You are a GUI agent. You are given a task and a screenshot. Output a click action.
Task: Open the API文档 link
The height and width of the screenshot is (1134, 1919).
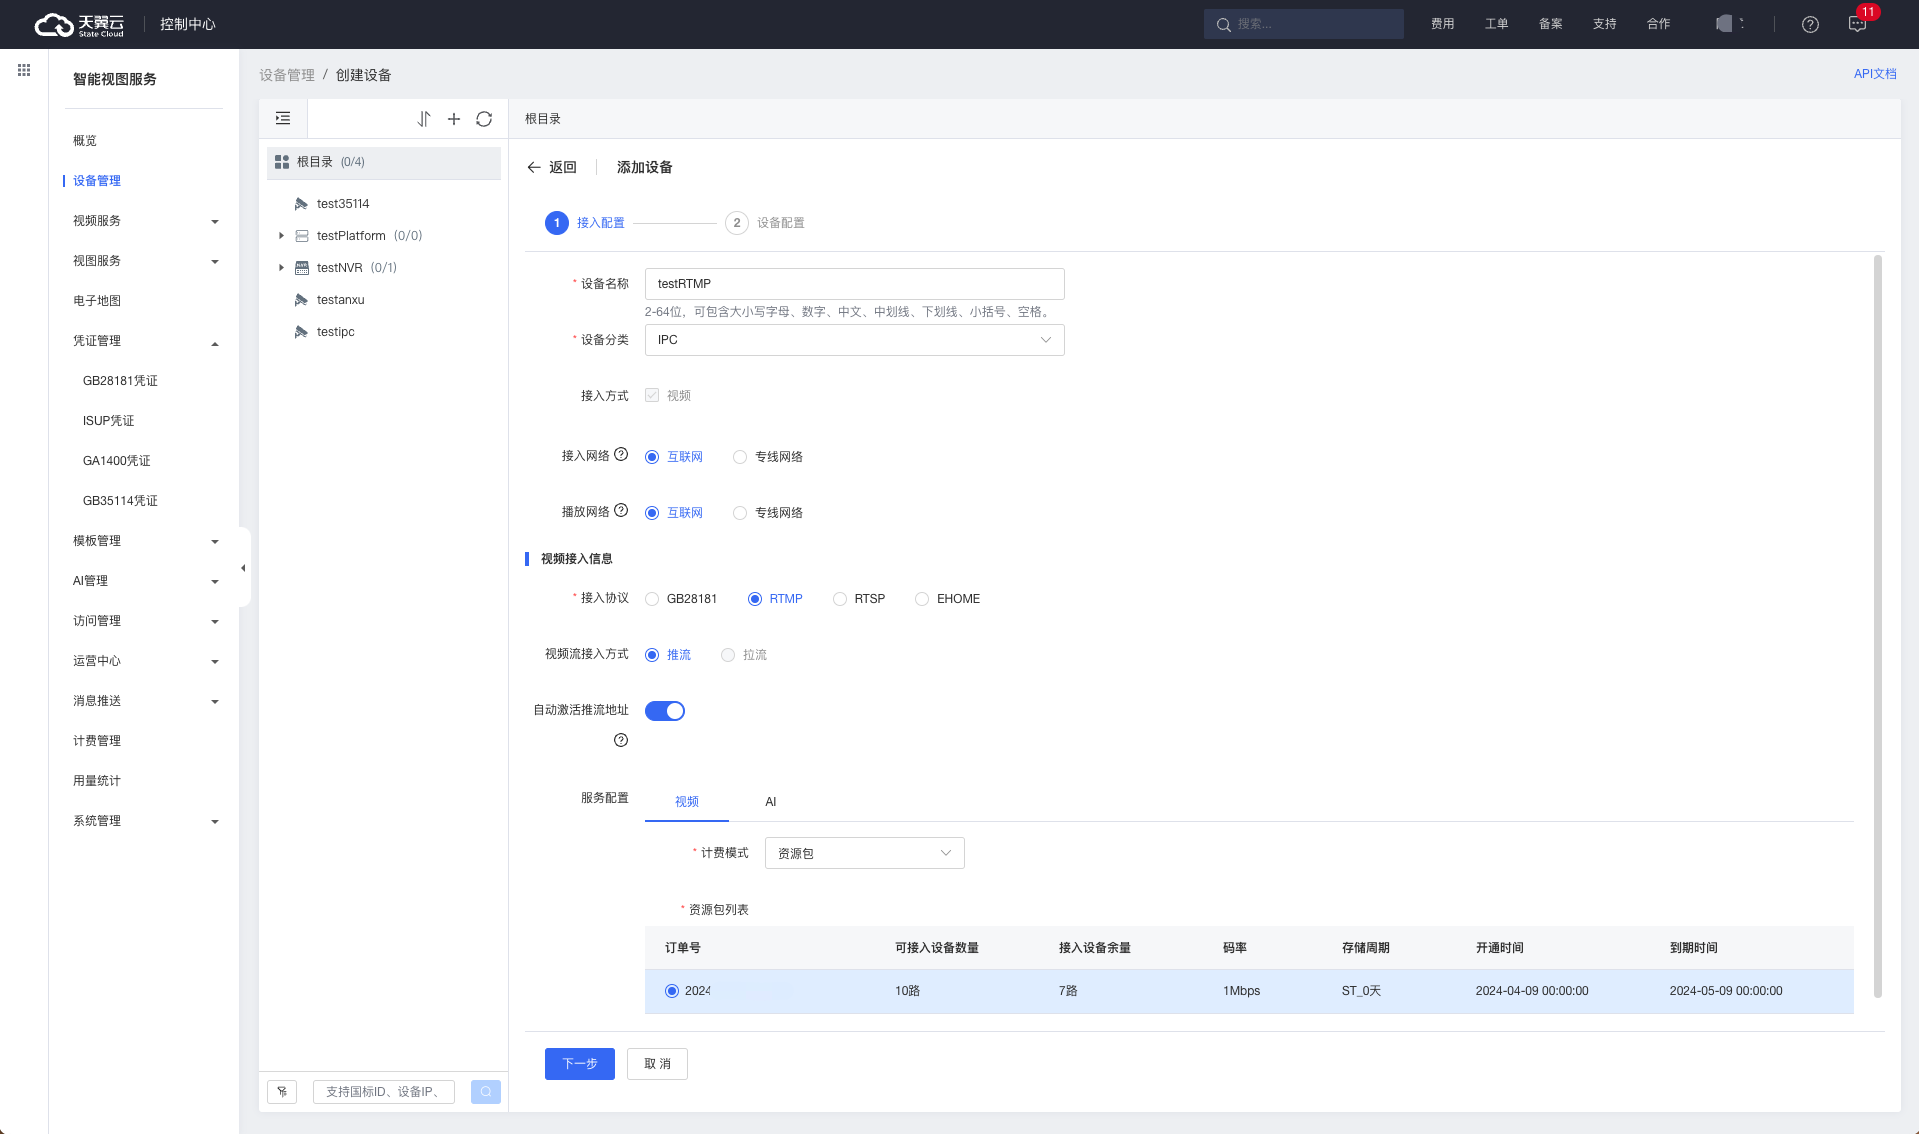tap(1875, 74)
